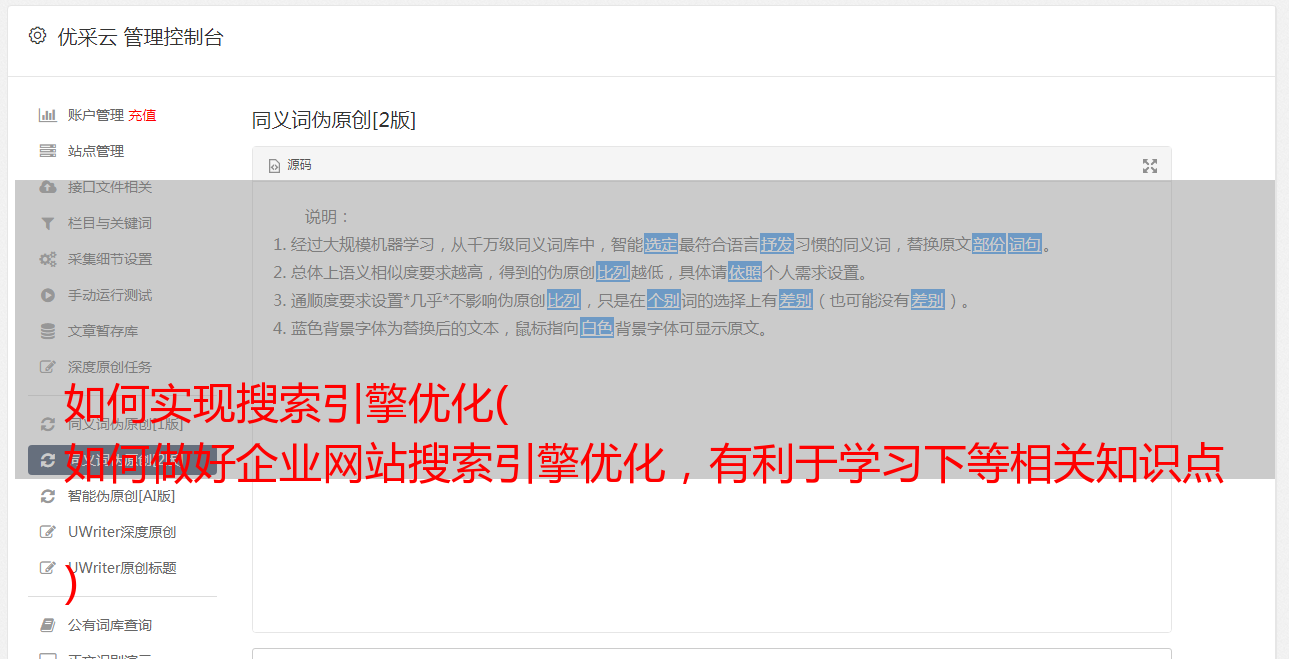Toggle fullscreen with the expand arrows icon
The width and height of the screenshot is (1289, 659).
pyautogui.click(x=1150, y=166)
